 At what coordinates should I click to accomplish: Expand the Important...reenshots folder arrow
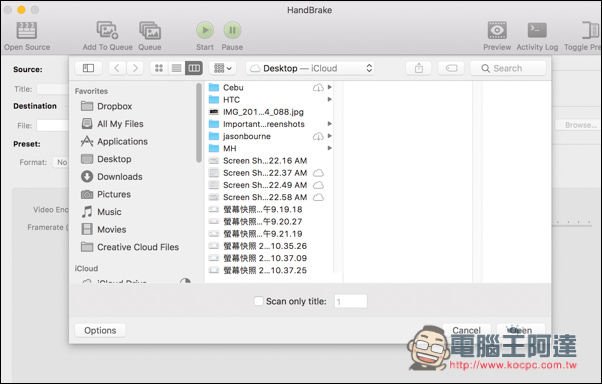pos(329,124)
